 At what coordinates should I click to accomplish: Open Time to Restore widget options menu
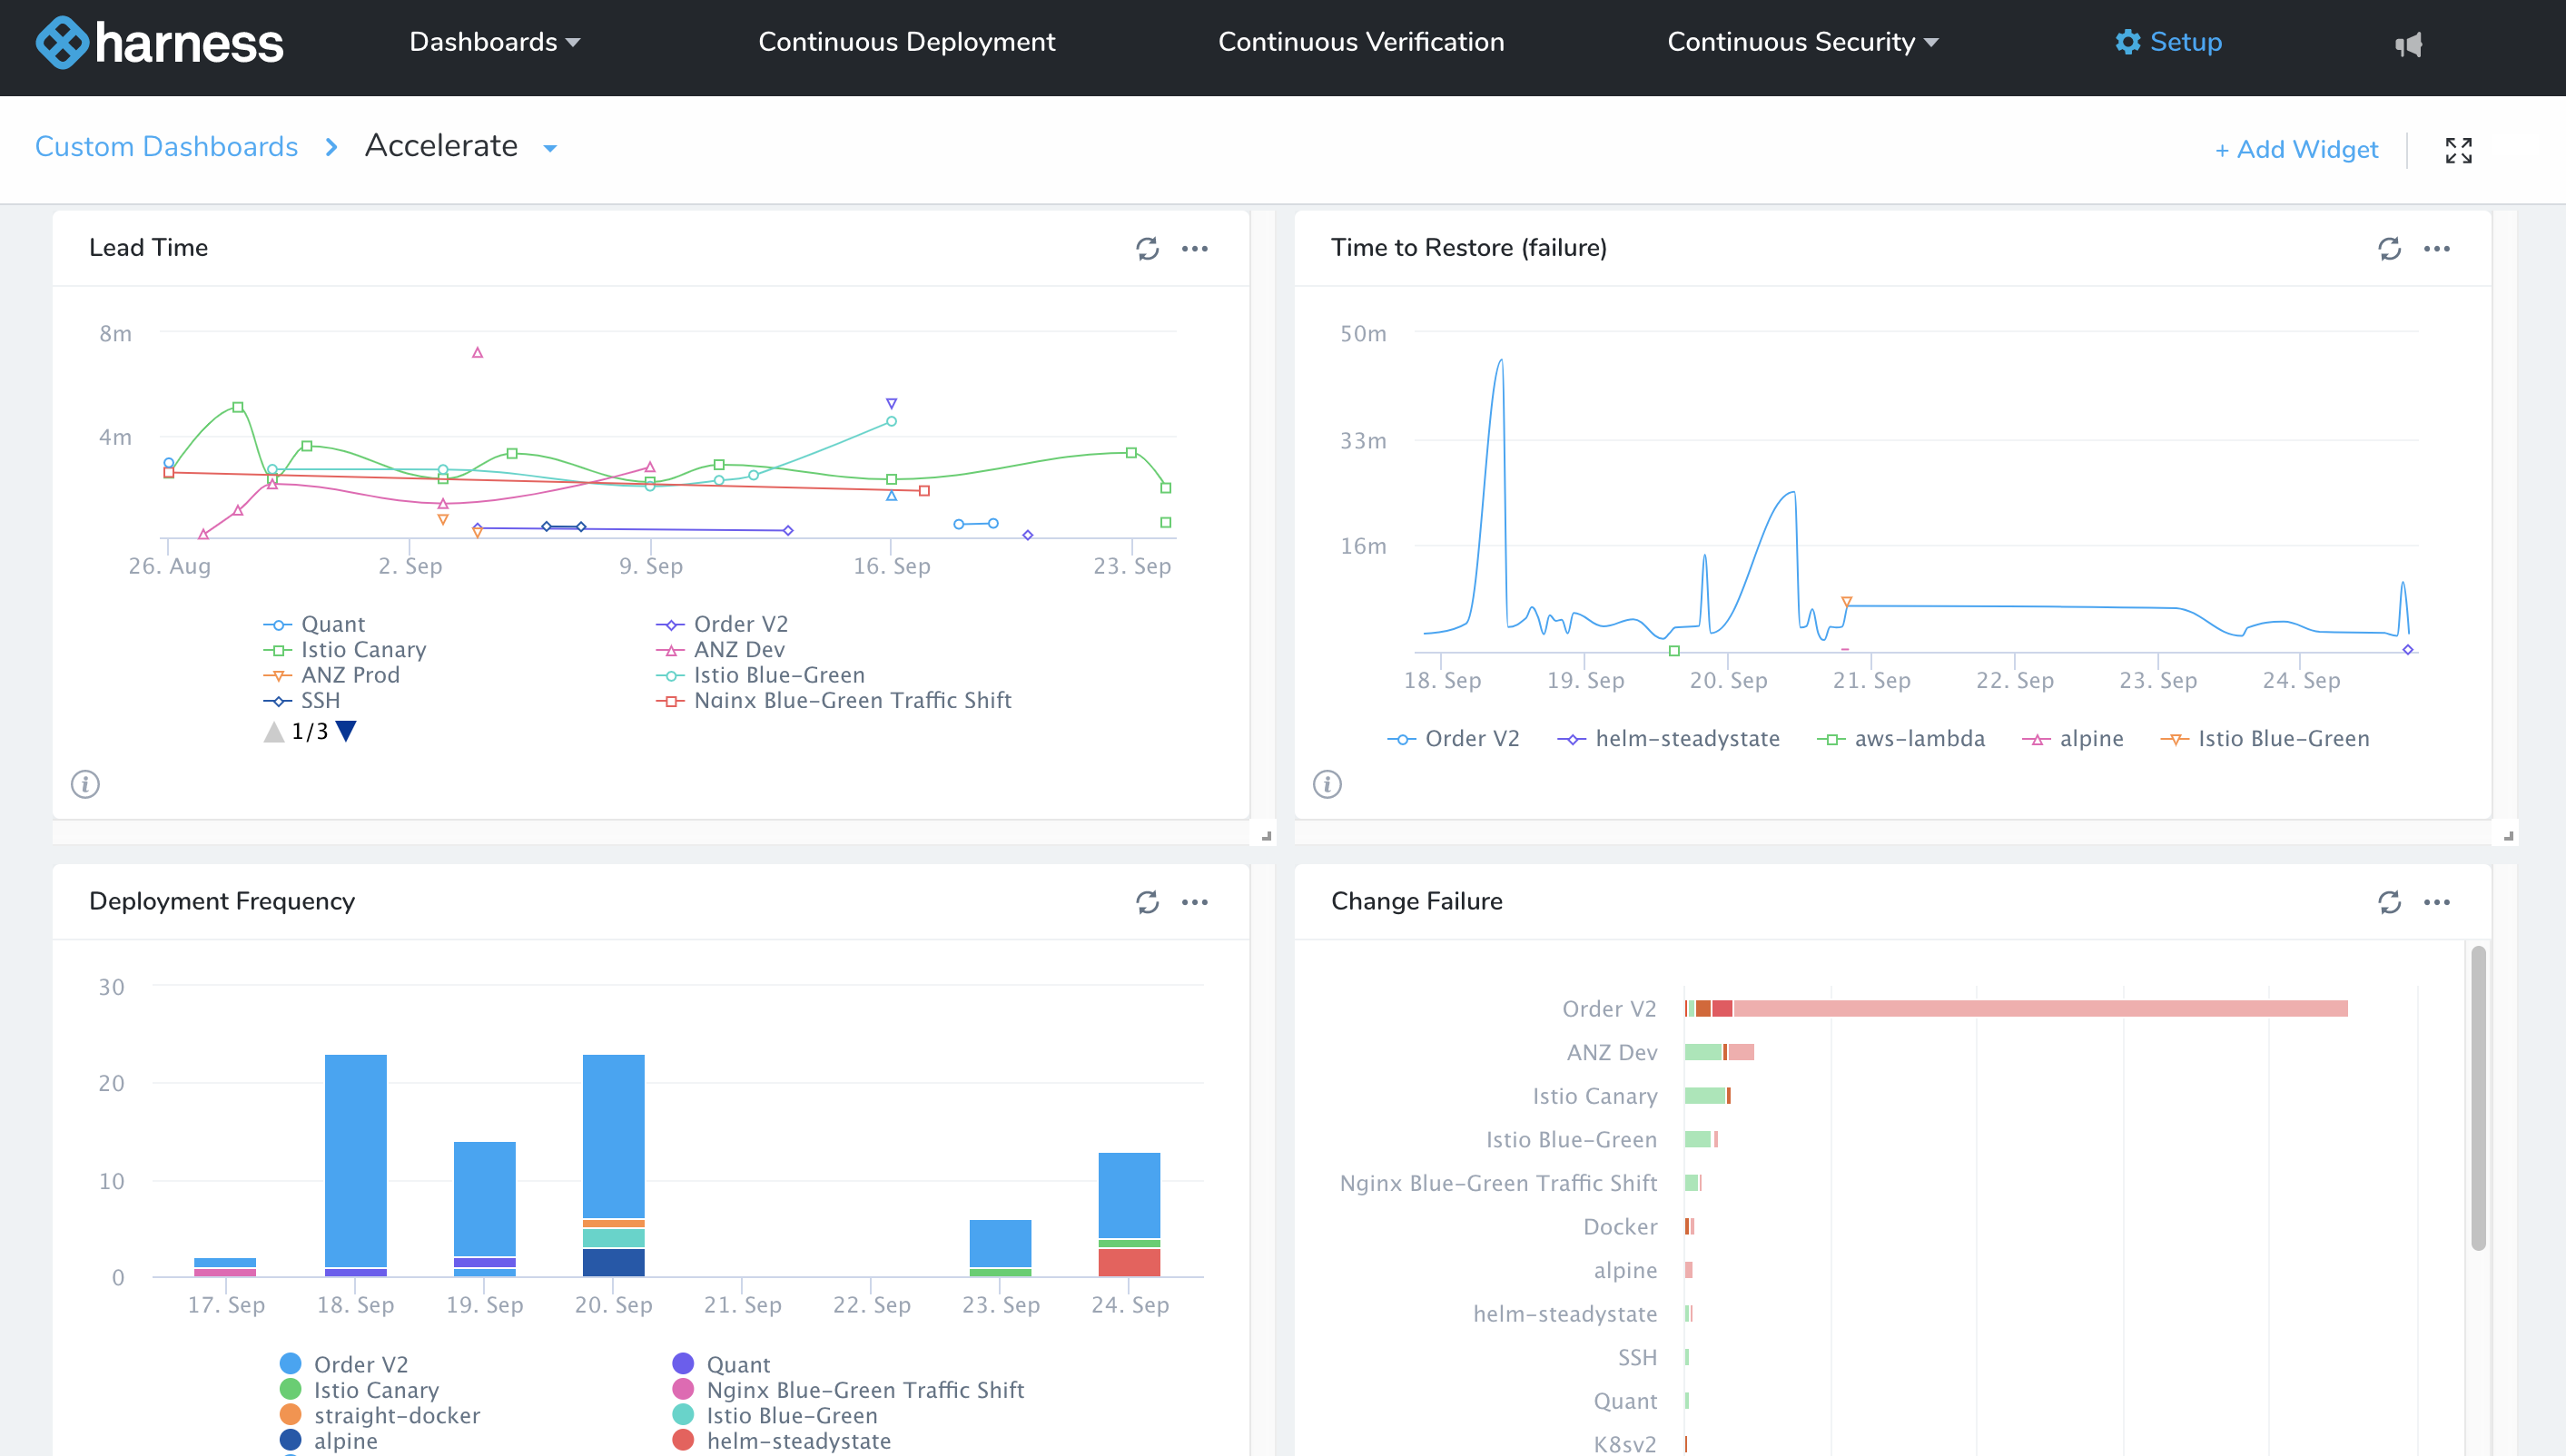point(2436,248)
